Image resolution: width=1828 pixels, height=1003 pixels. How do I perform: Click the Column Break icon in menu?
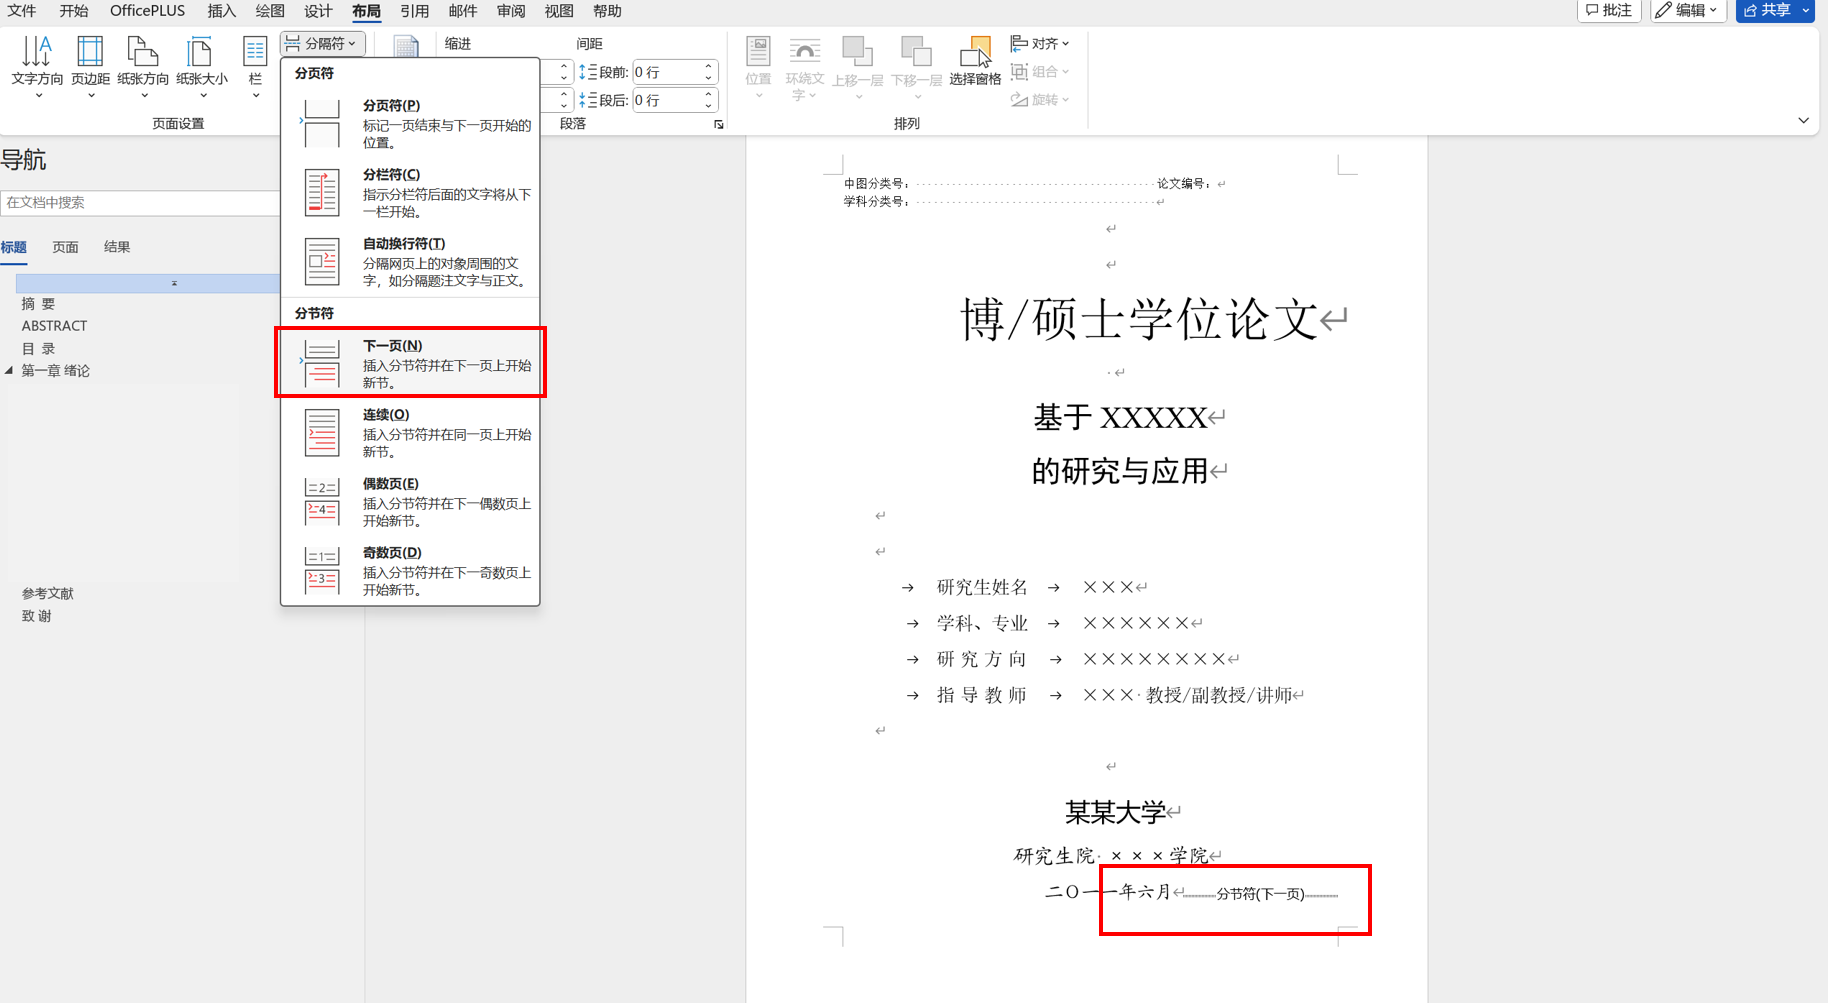[x=322, y=192]
